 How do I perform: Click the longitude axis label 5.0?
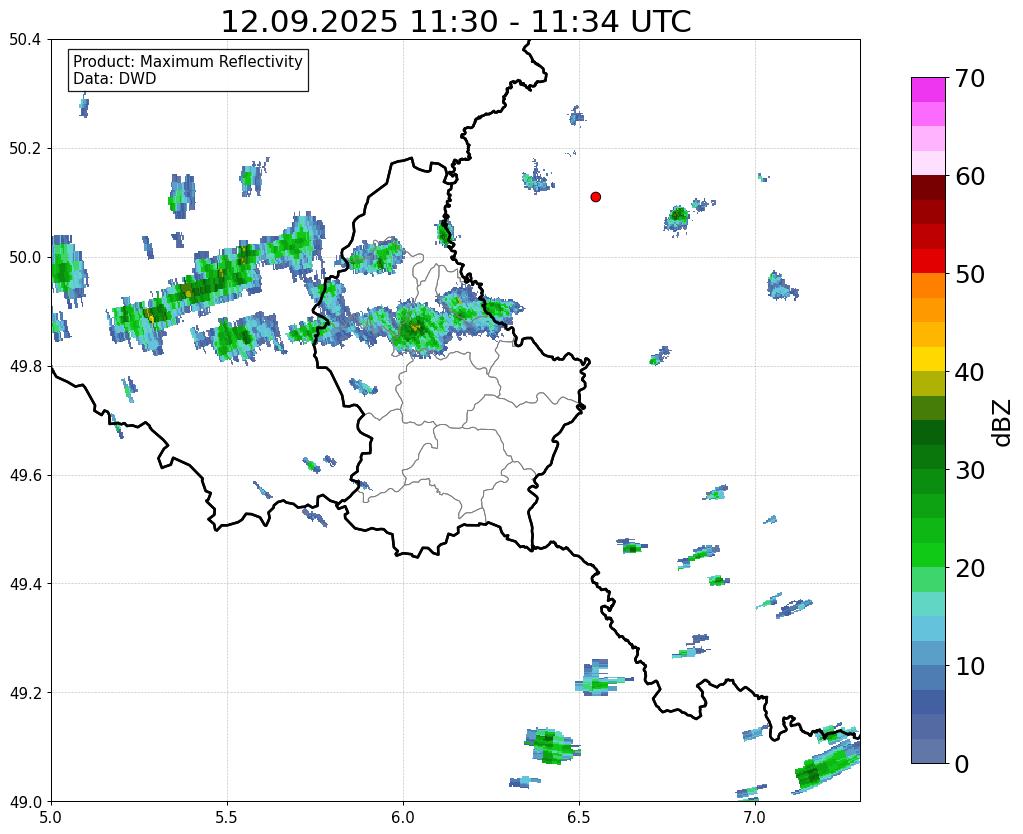click(51, 817)
